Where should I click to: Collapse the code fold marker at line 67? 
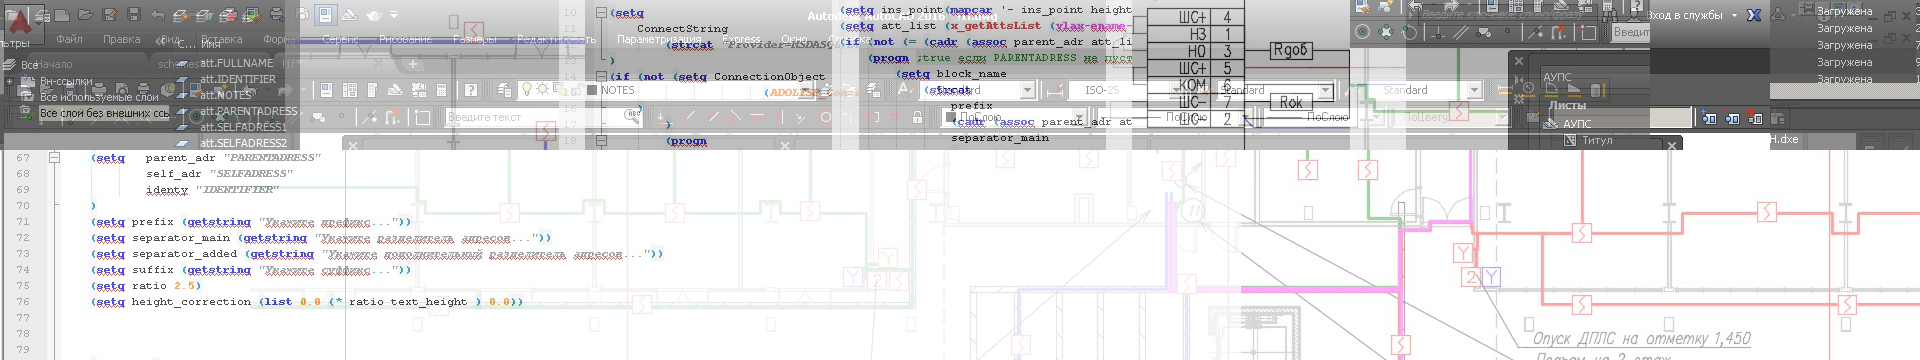55,157
